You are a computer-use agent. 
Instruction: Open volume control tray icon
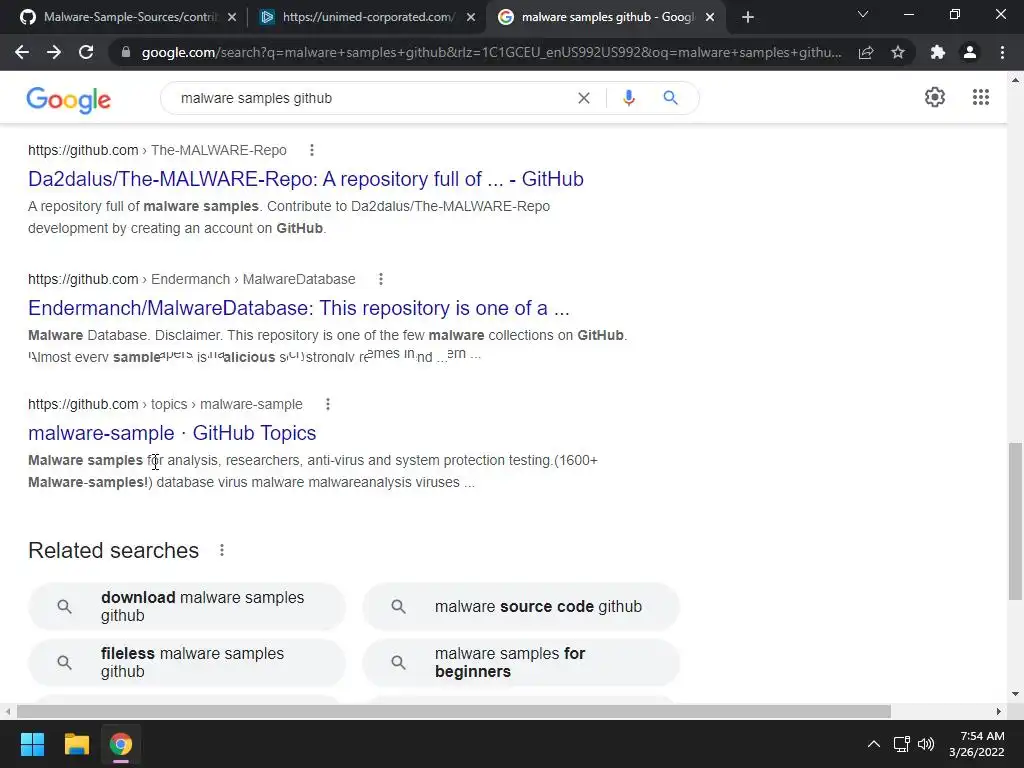tap(926, 744)
